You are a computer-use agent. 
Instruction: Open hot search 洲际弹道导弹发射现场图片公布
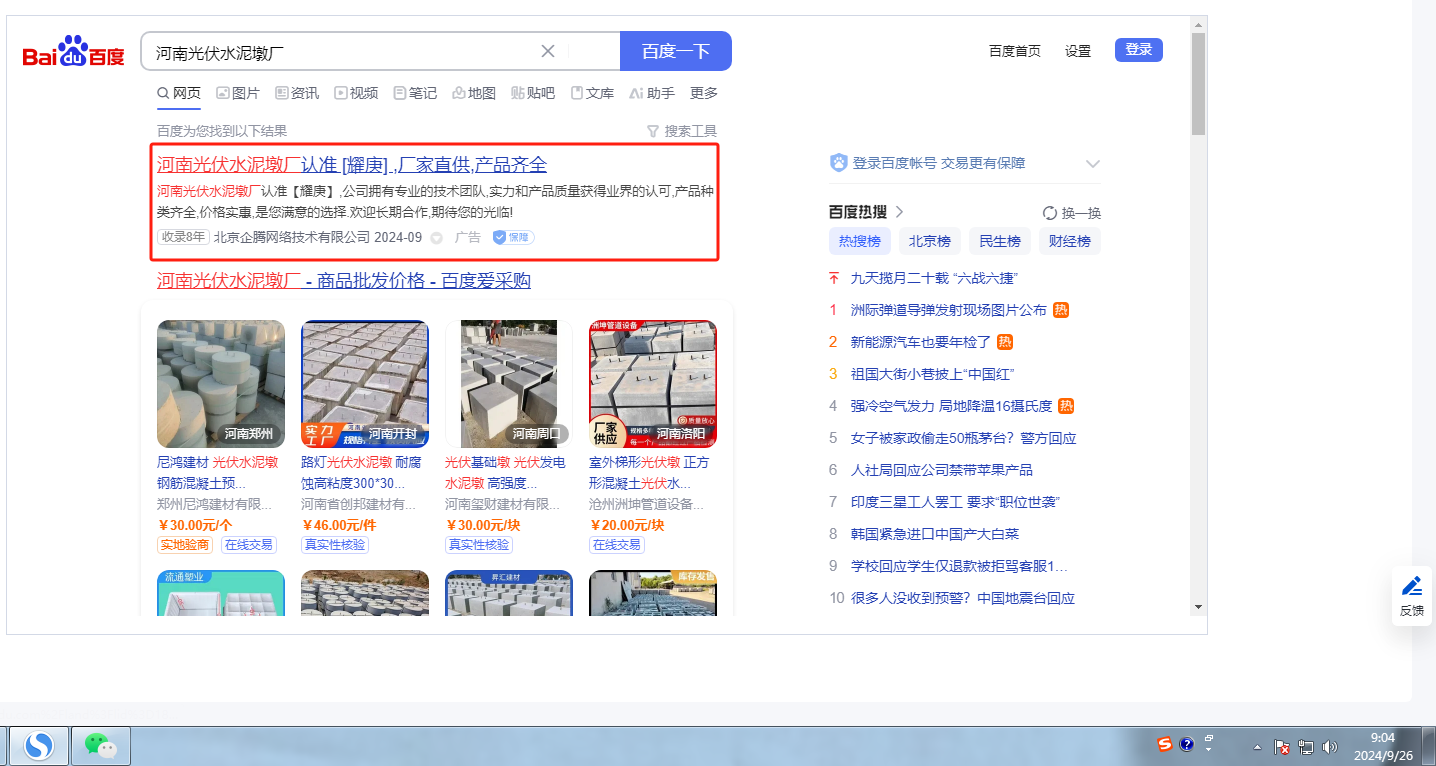(x=948, y=310)
